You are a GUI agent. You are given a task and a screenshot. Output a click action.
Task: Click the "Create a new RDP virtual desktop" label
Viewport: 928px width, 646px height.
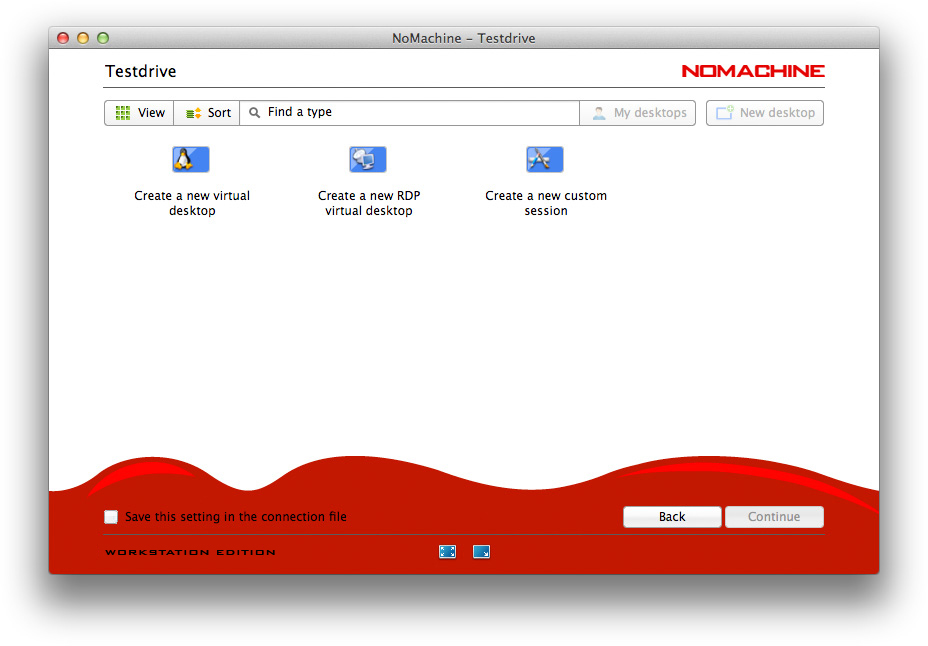point(369,203)
